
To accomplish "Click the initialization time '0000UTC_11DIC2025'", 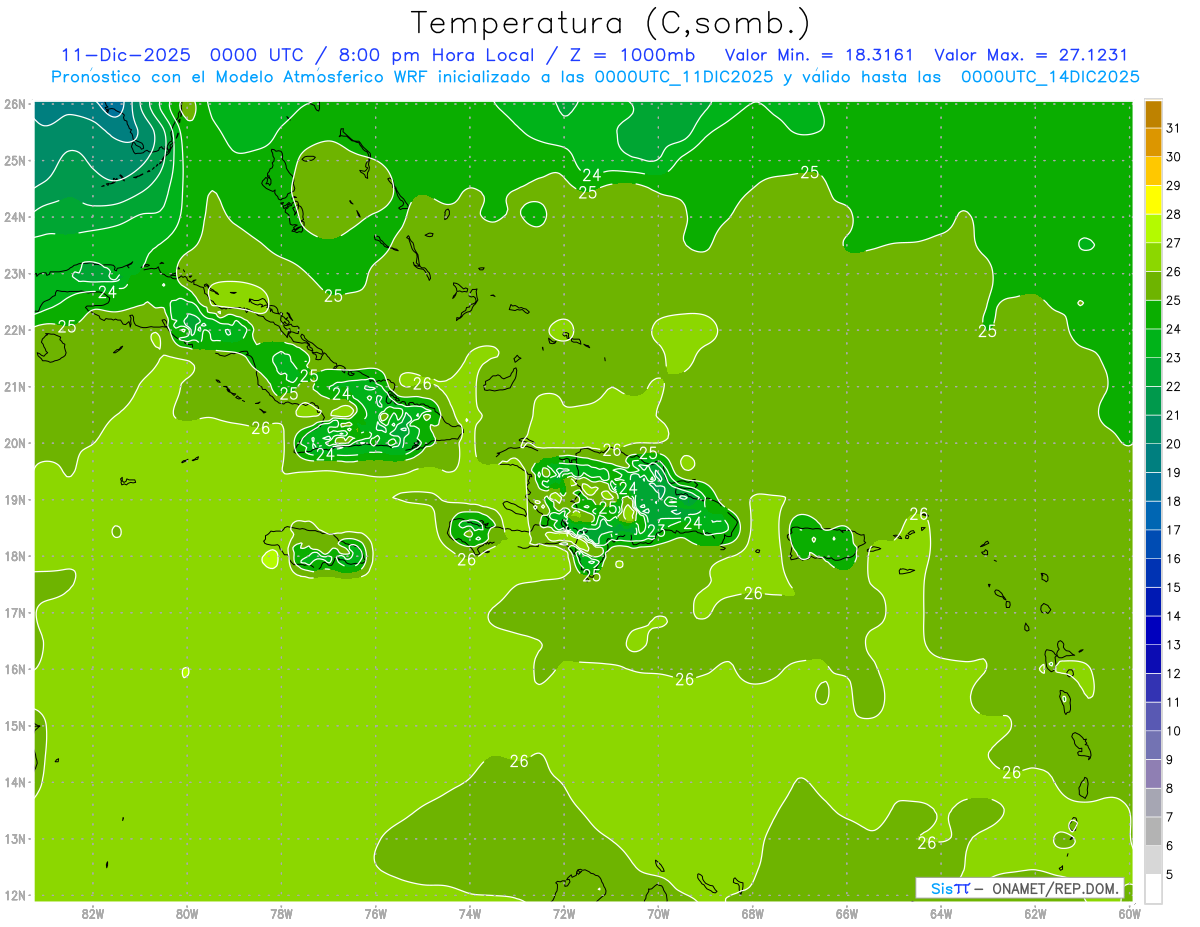I will pyautogui.click(x=684, y=77).
